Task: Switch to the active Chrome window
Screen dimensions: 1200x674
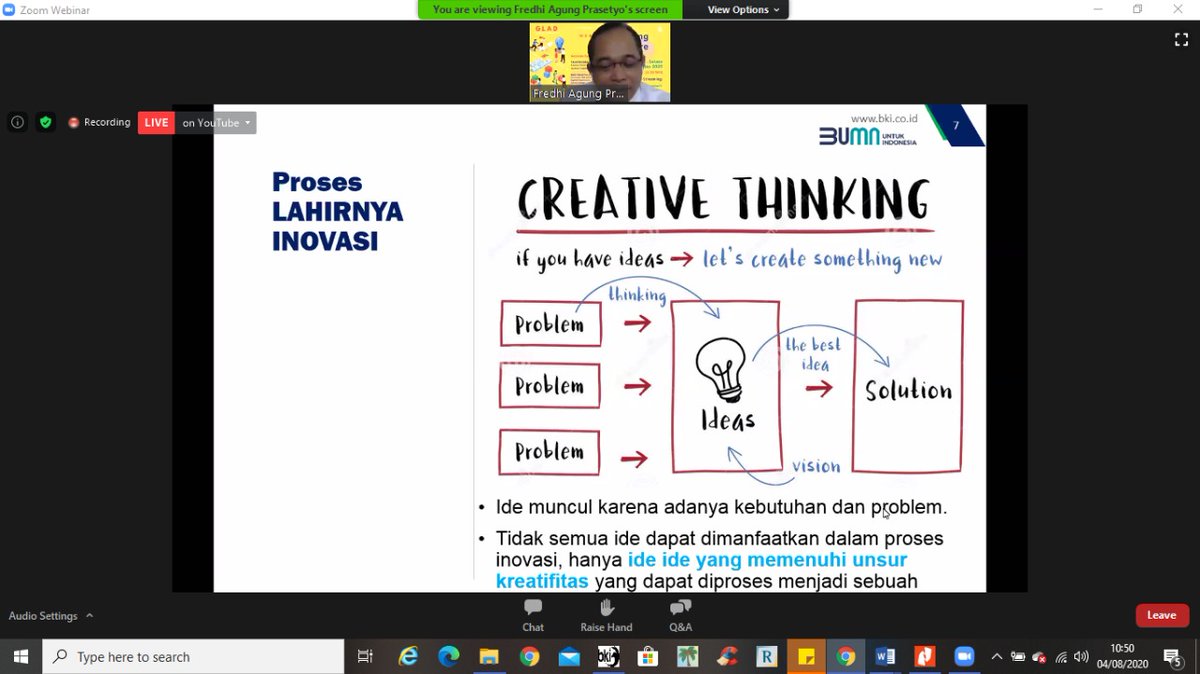Action: click(846, 656)
